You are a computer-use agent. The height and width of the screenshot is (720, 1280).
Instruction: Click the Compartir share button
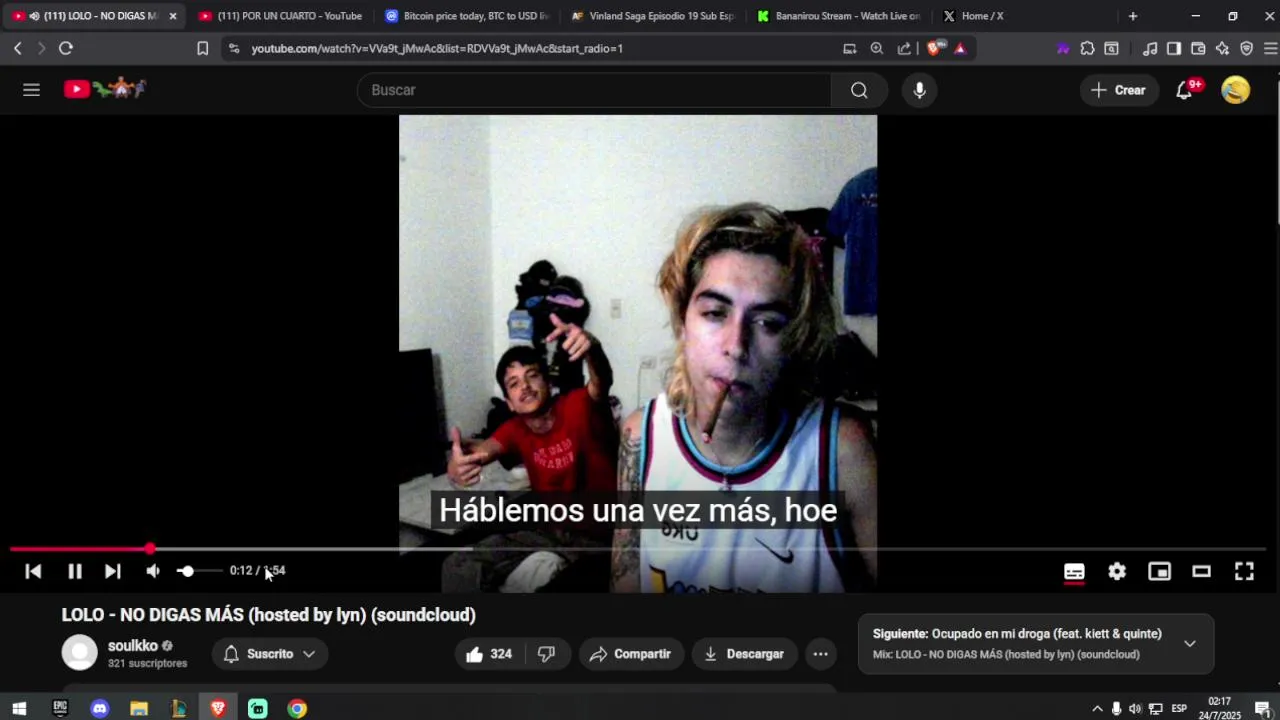coord(631,654)
